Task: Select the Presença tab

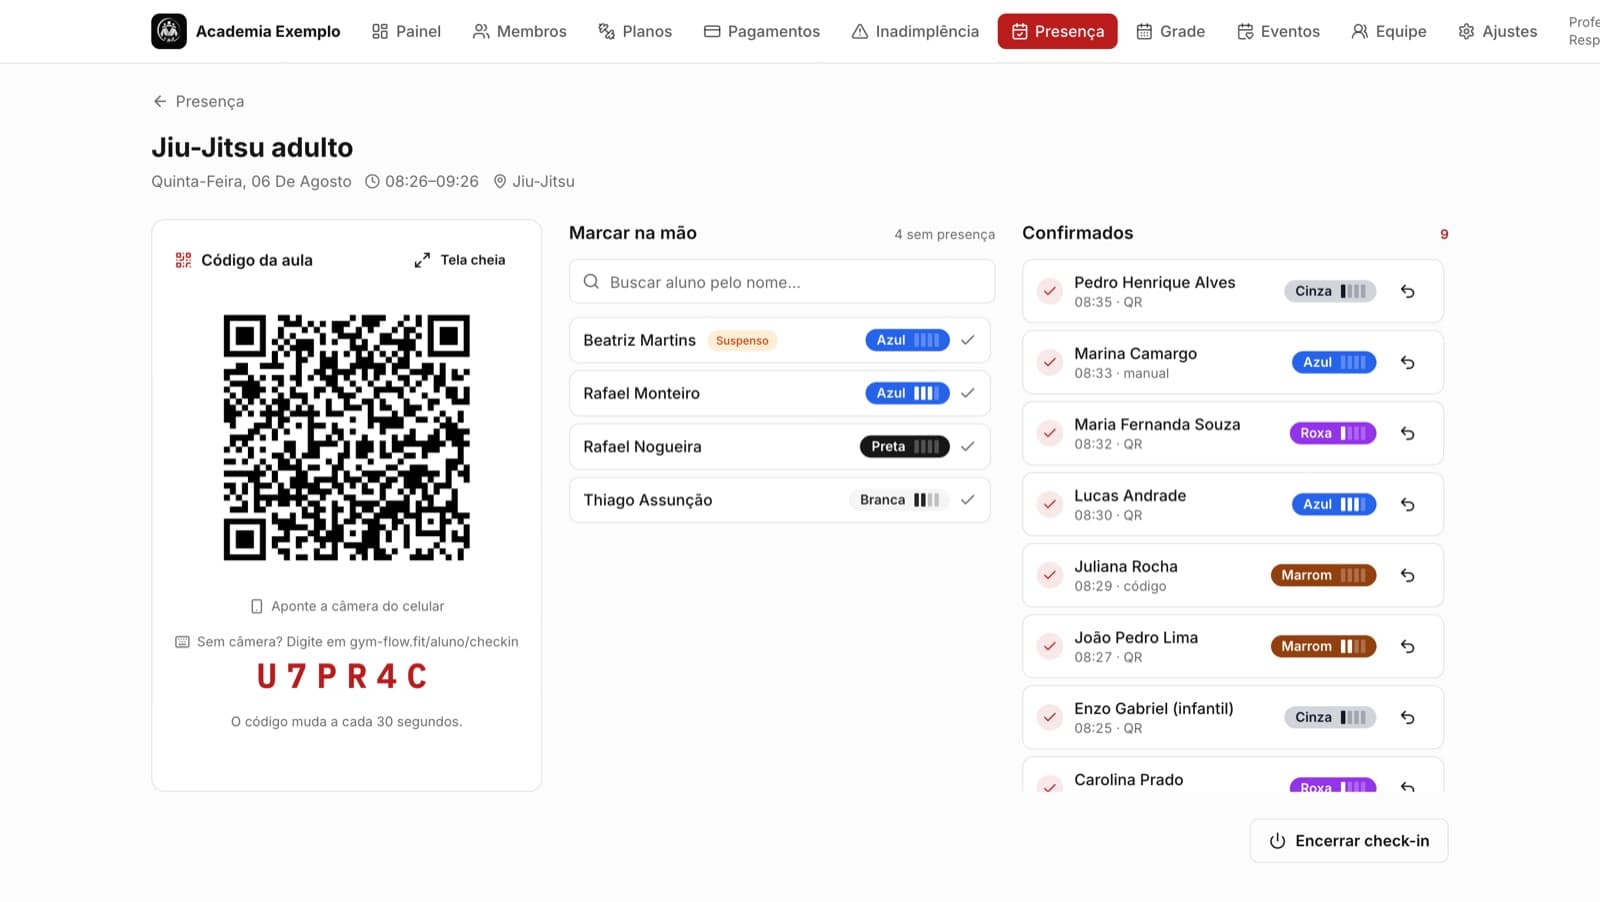Action: click(1057, 31)
